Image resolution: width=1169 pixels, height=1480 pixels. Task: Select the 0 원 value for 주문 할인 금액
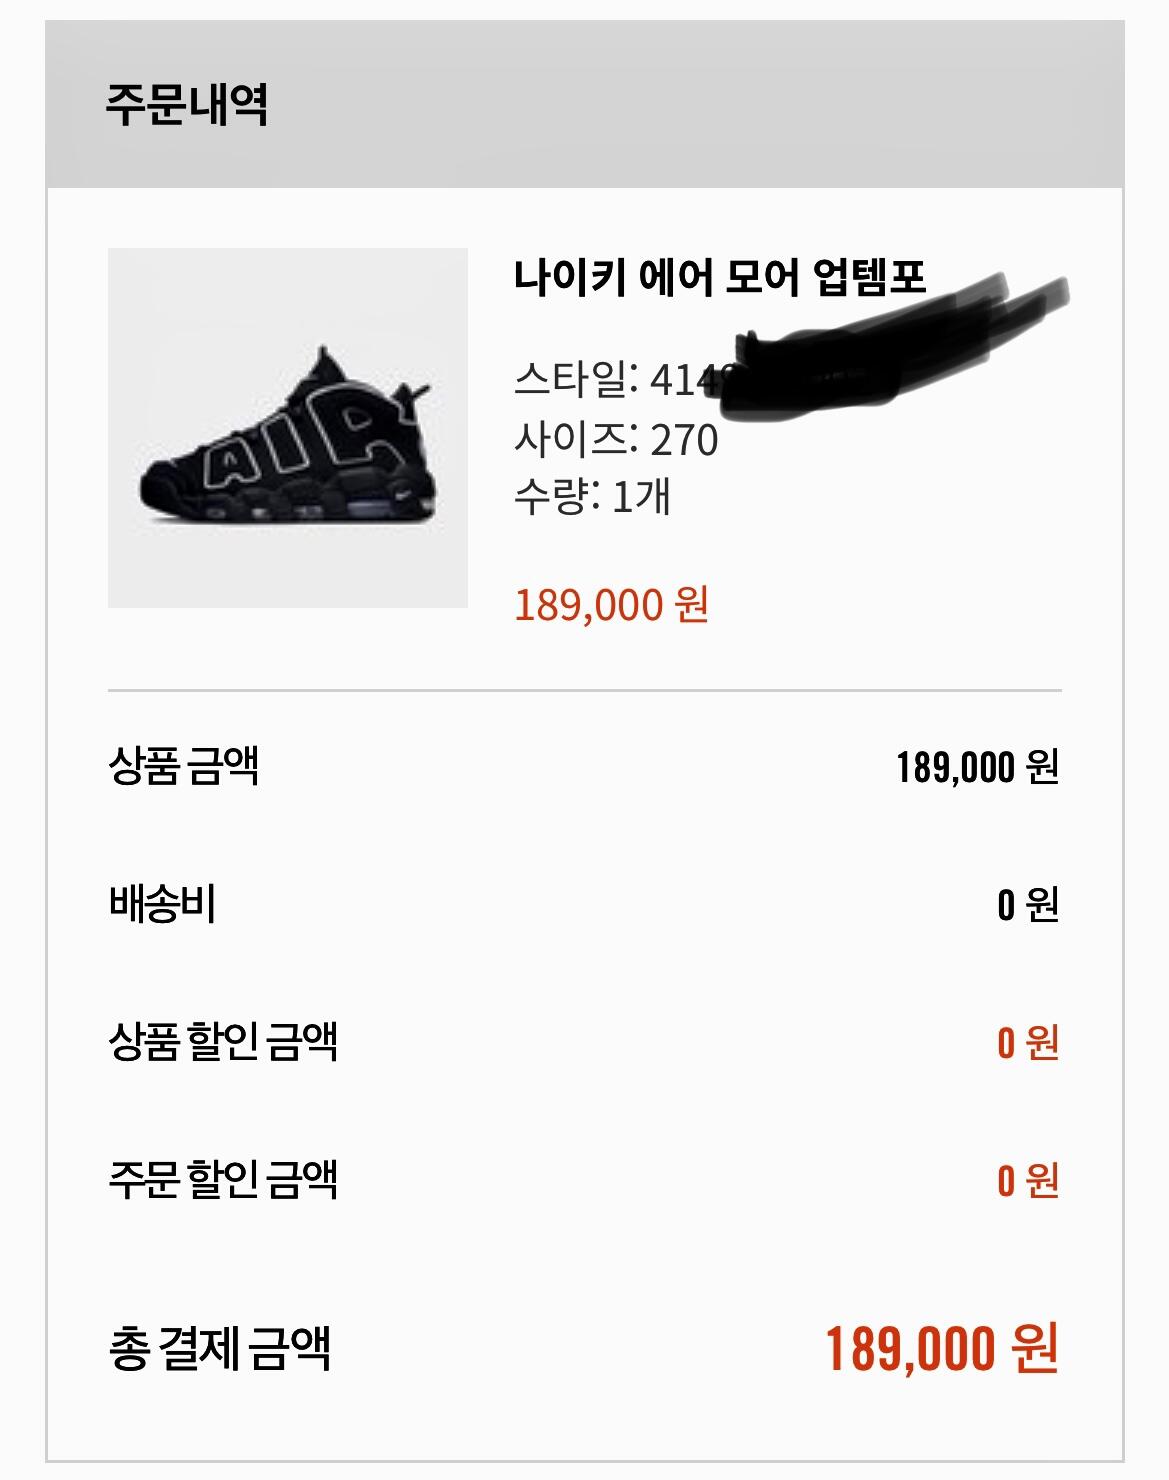pos(1027,1181)
